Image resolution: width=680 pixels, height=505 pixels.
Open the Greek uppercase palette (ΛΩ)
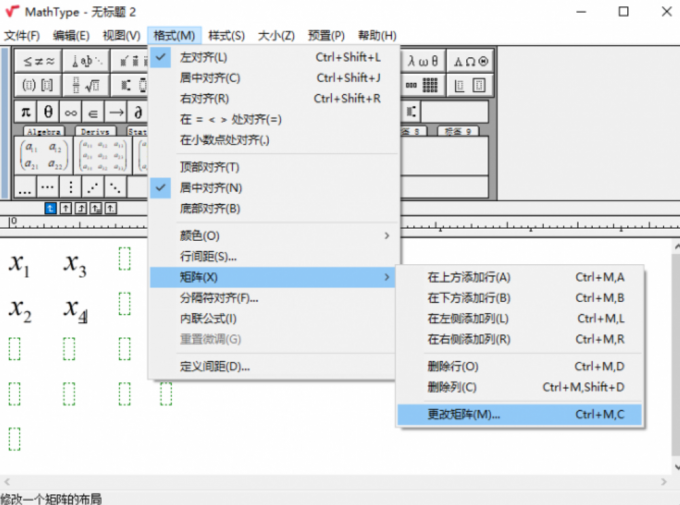(x=471, y=61)
